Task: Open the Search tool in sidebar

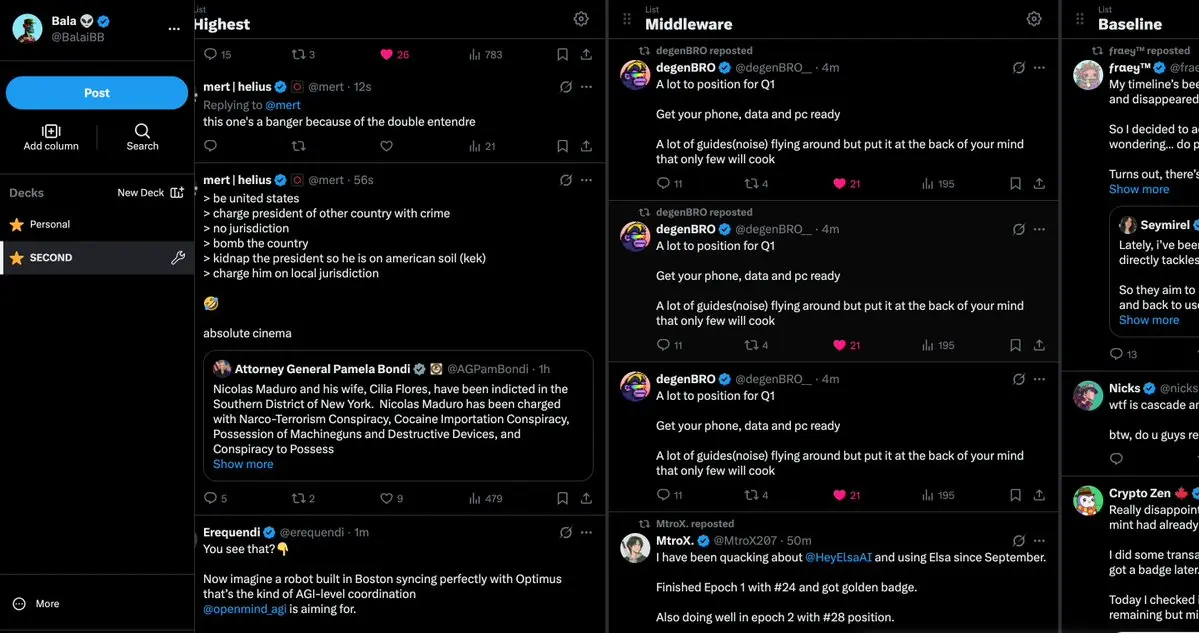Action: point(142,137)
